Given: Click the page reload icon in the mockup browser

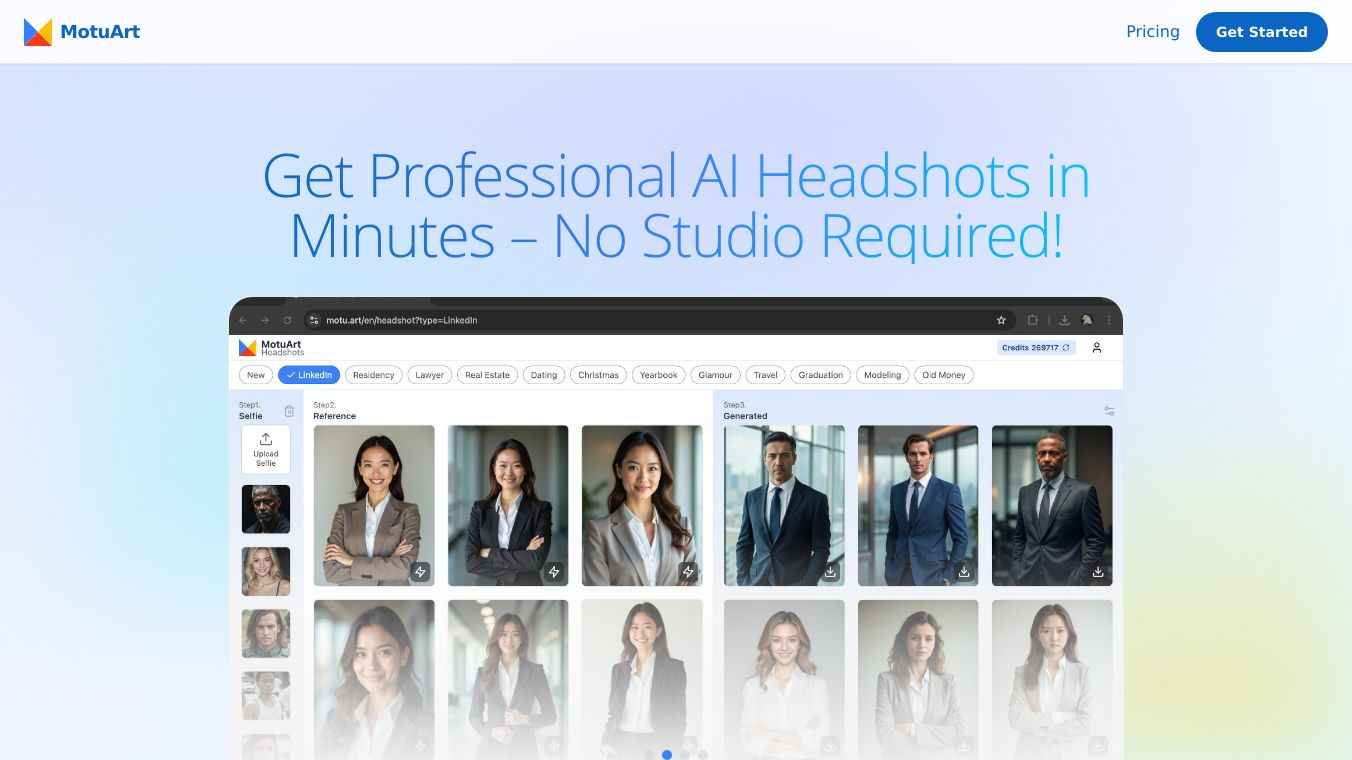Looking at the screenshot, I should click(287, 320).
